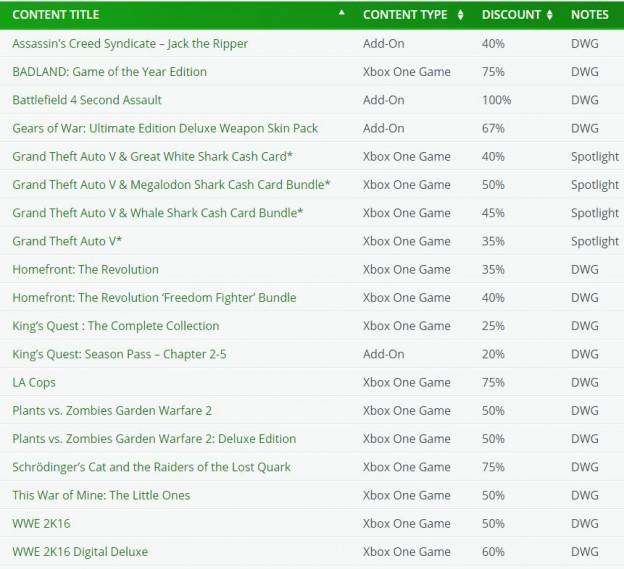624x569 pixels.
Task: Sort by Content Title column arrow
Action: tap(341, 13)
